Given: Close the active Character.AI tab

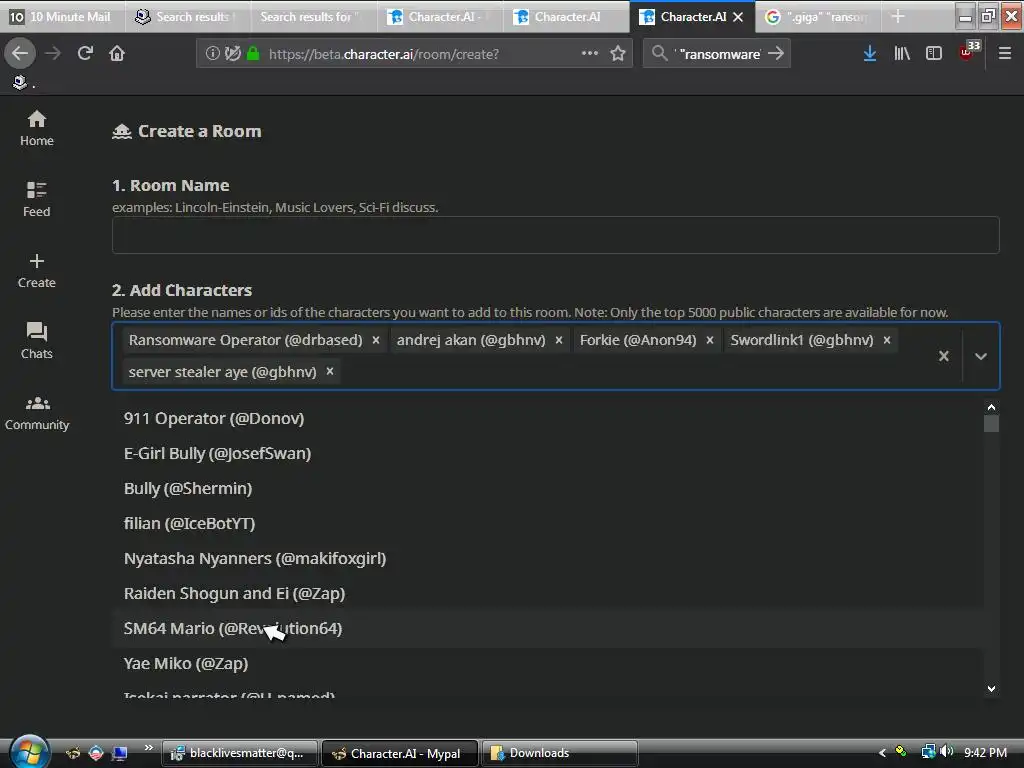Looking at the screenshot, I should pyautogui.click(x=738, y=17).
